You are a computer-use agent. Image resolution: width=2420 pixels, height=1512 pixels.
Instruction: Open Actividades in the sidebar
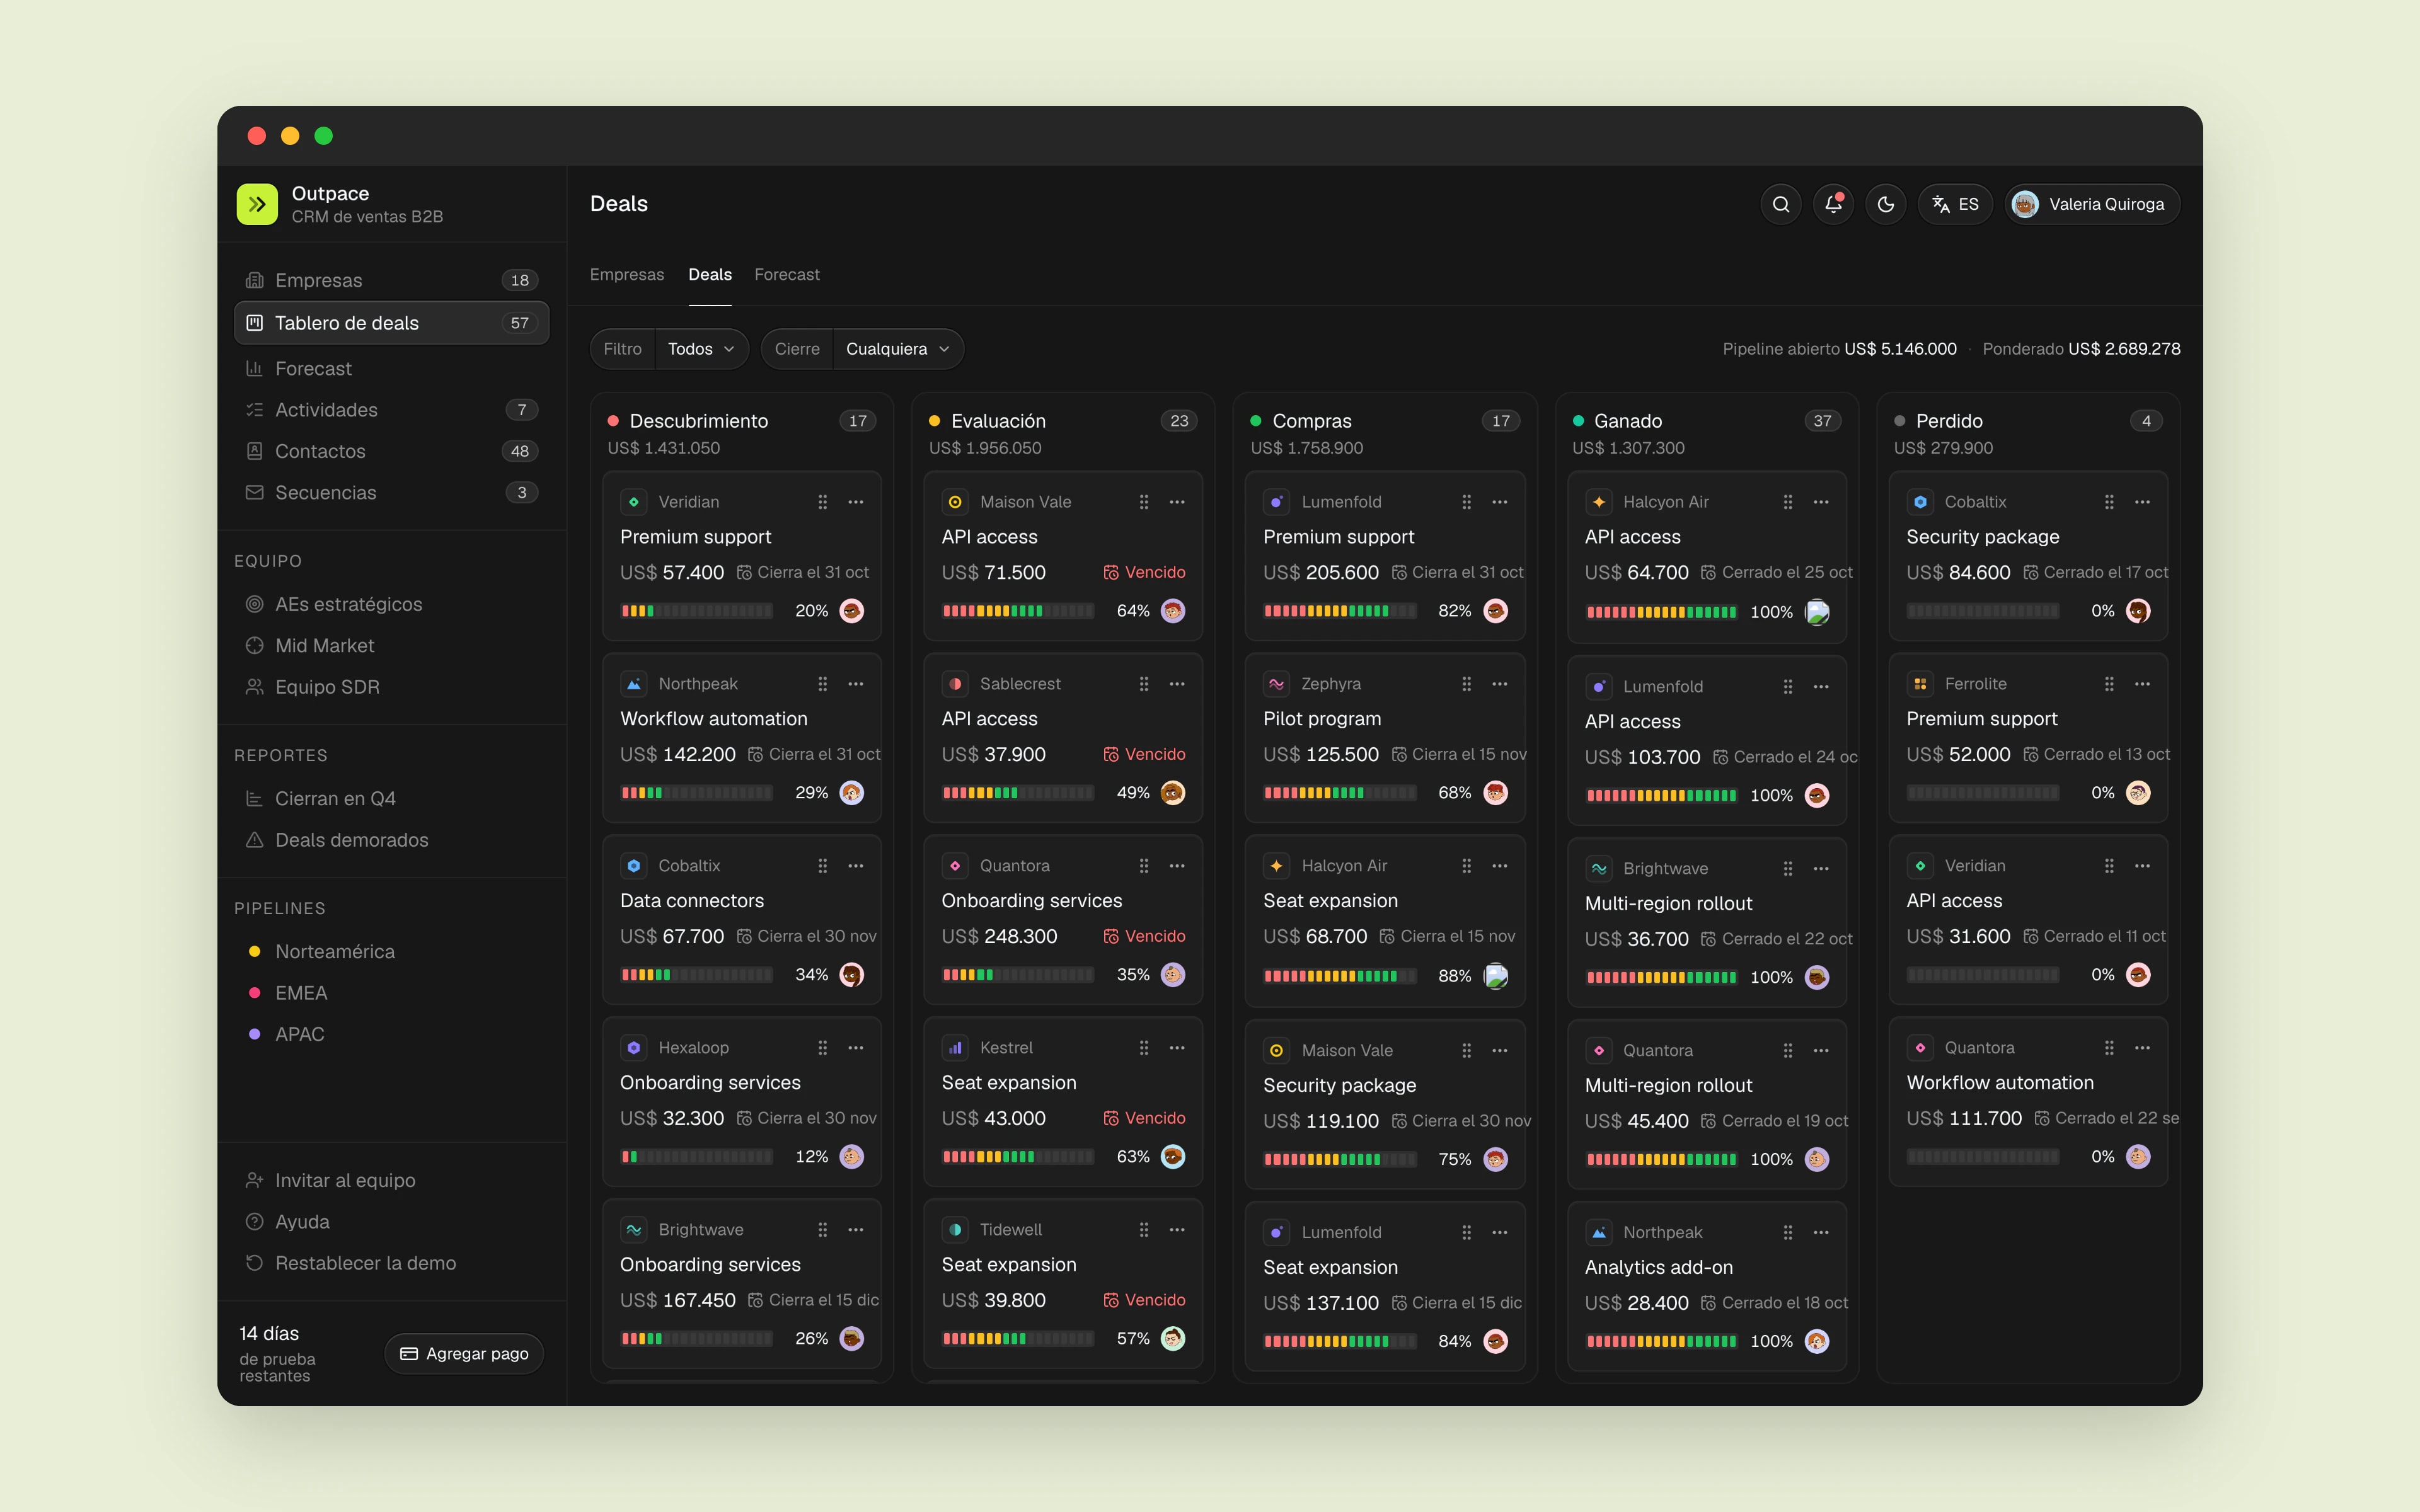[391, 410]
